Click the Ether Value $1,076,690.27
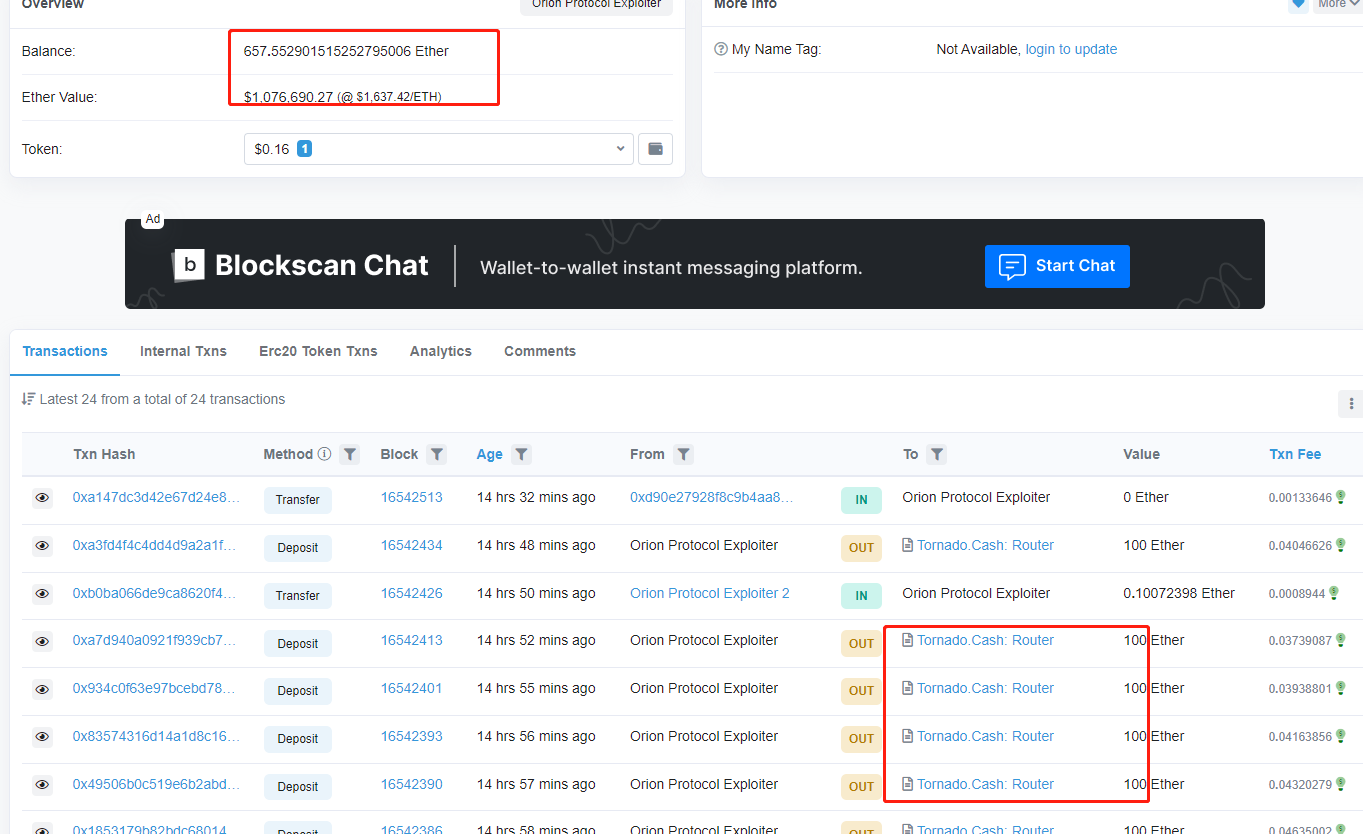The image size is (1363, 834). coord(288,97)
